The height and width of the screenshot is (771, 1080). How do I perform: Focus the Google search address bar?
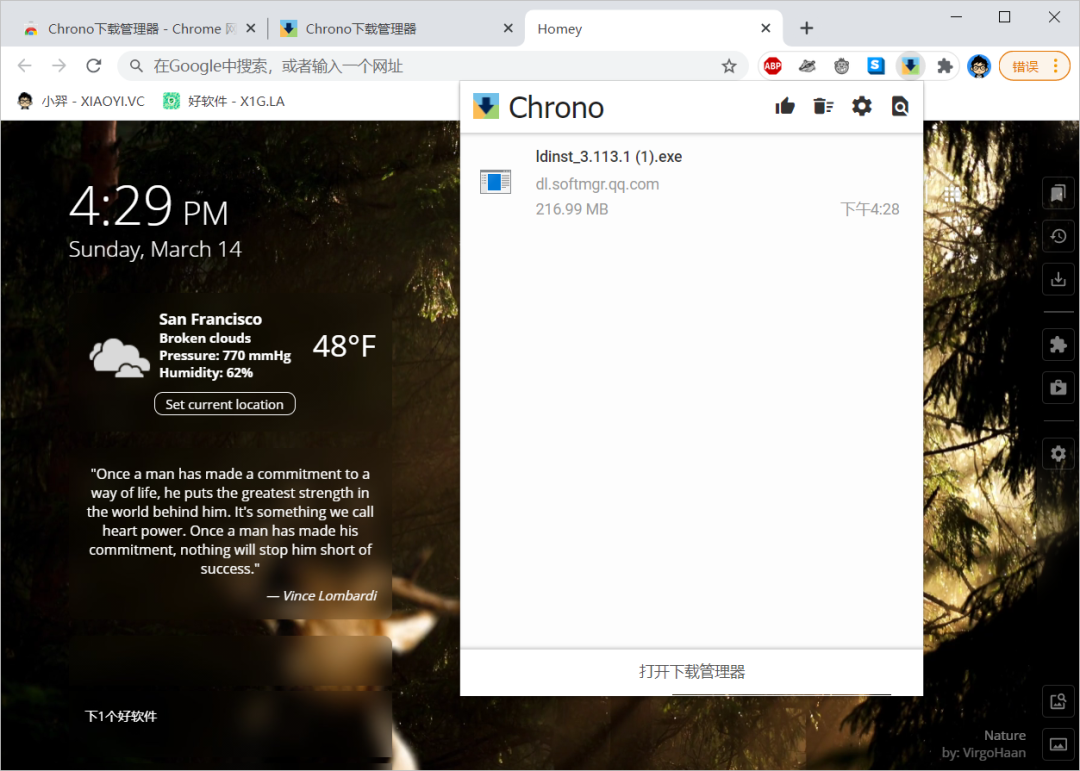click(x=434, y=66)
